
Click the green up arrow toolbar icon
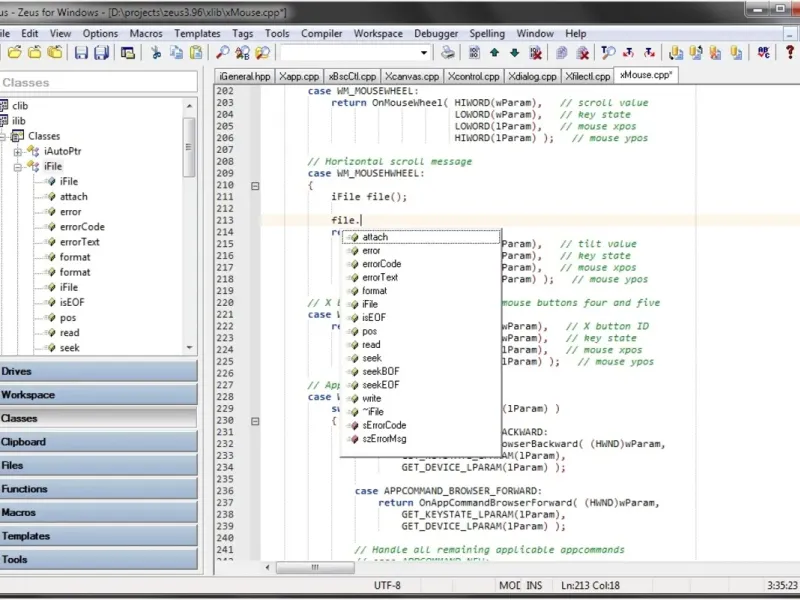495,53
